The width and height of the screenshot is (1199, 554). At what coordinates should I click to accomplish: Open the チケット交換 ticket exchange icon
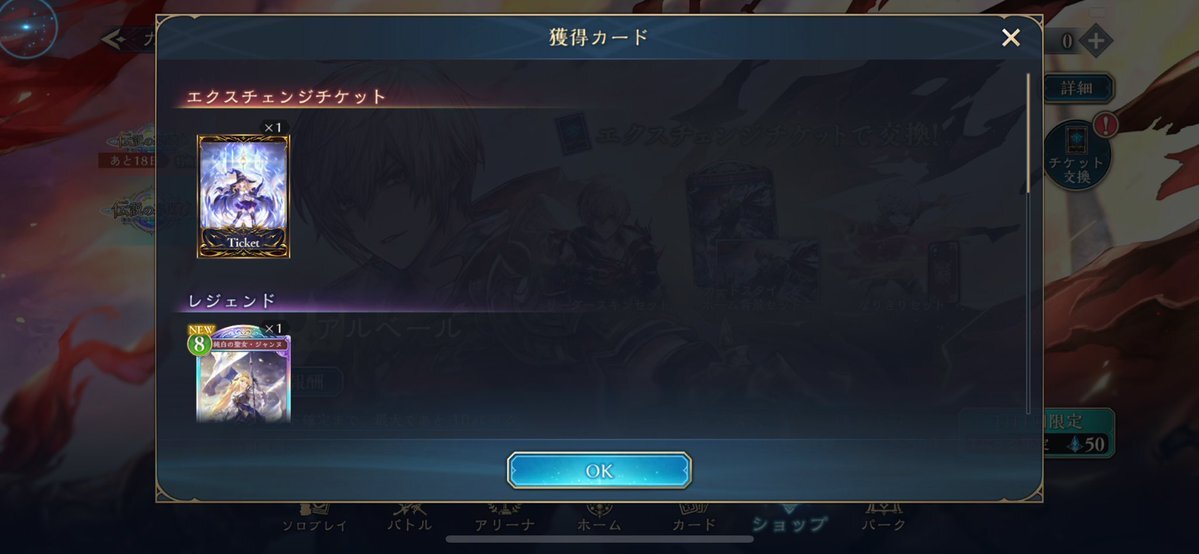coord(1077,155)
